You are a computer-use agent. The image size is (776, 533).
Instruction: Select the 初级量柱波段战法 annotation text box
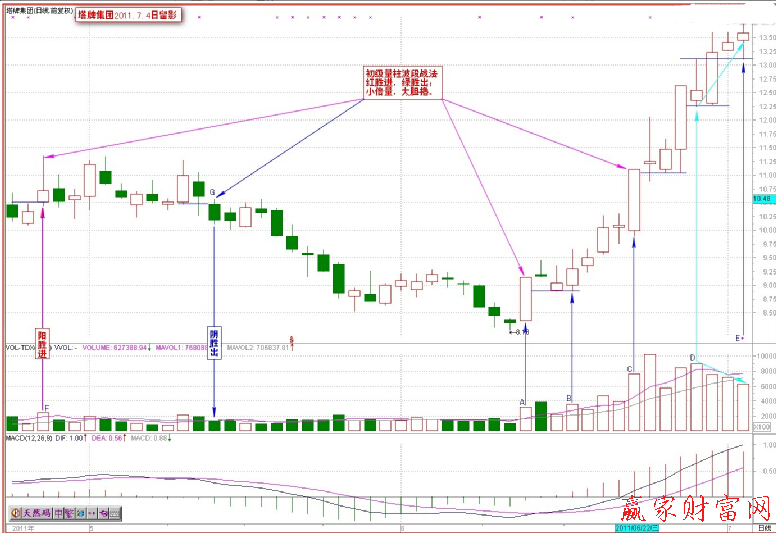(401, 82)
